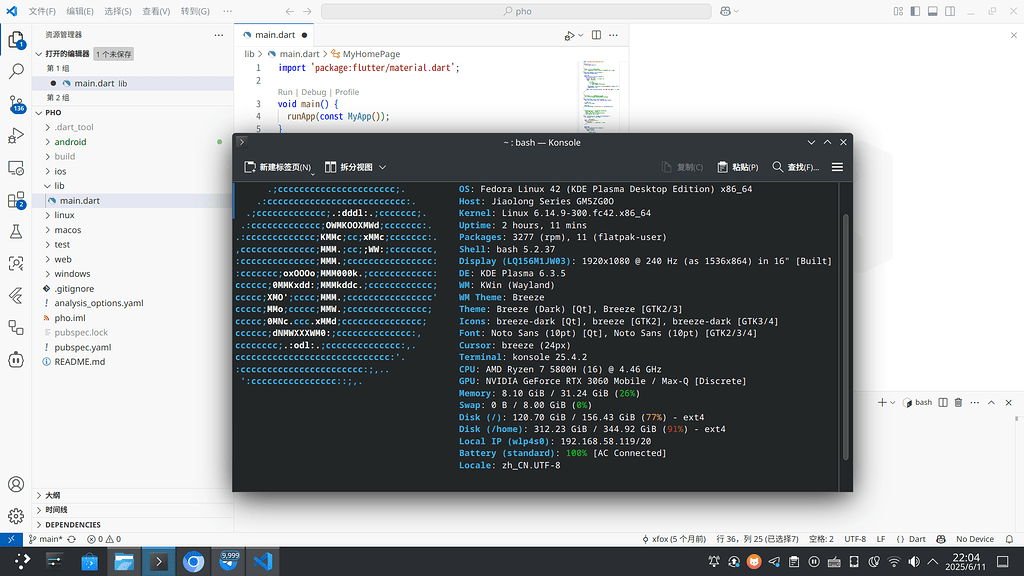This screenshot has width=1024, height=576.
Task: Toggle the Wi-Fi network tray icon
Action: point(894,562)
